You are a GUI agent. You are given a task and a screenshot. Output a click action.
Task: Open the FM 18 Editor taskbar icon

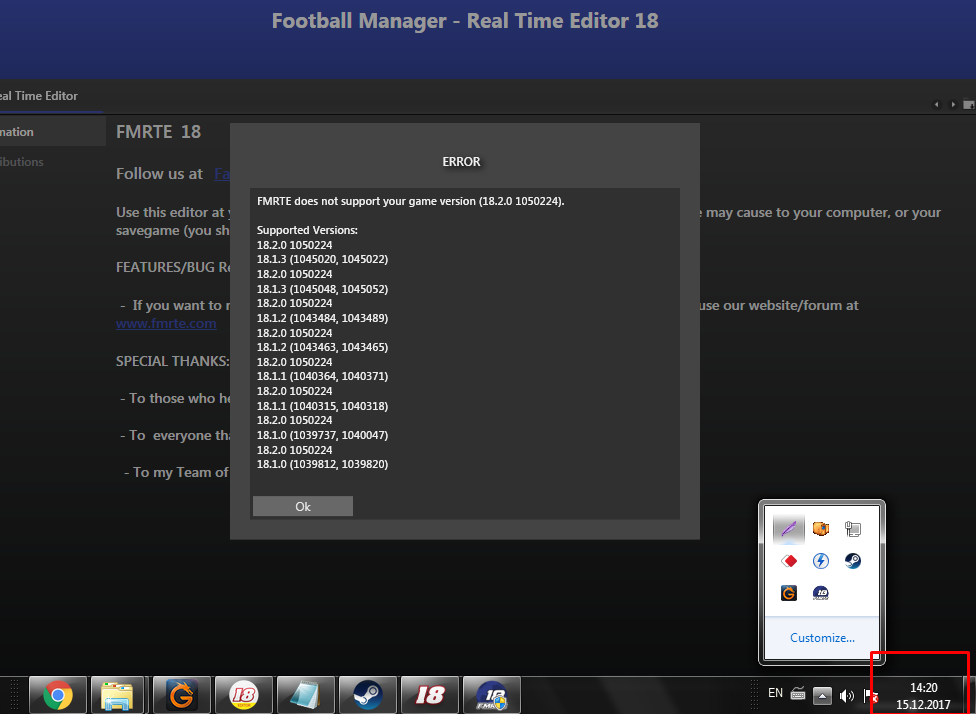[x=243, y=695]
